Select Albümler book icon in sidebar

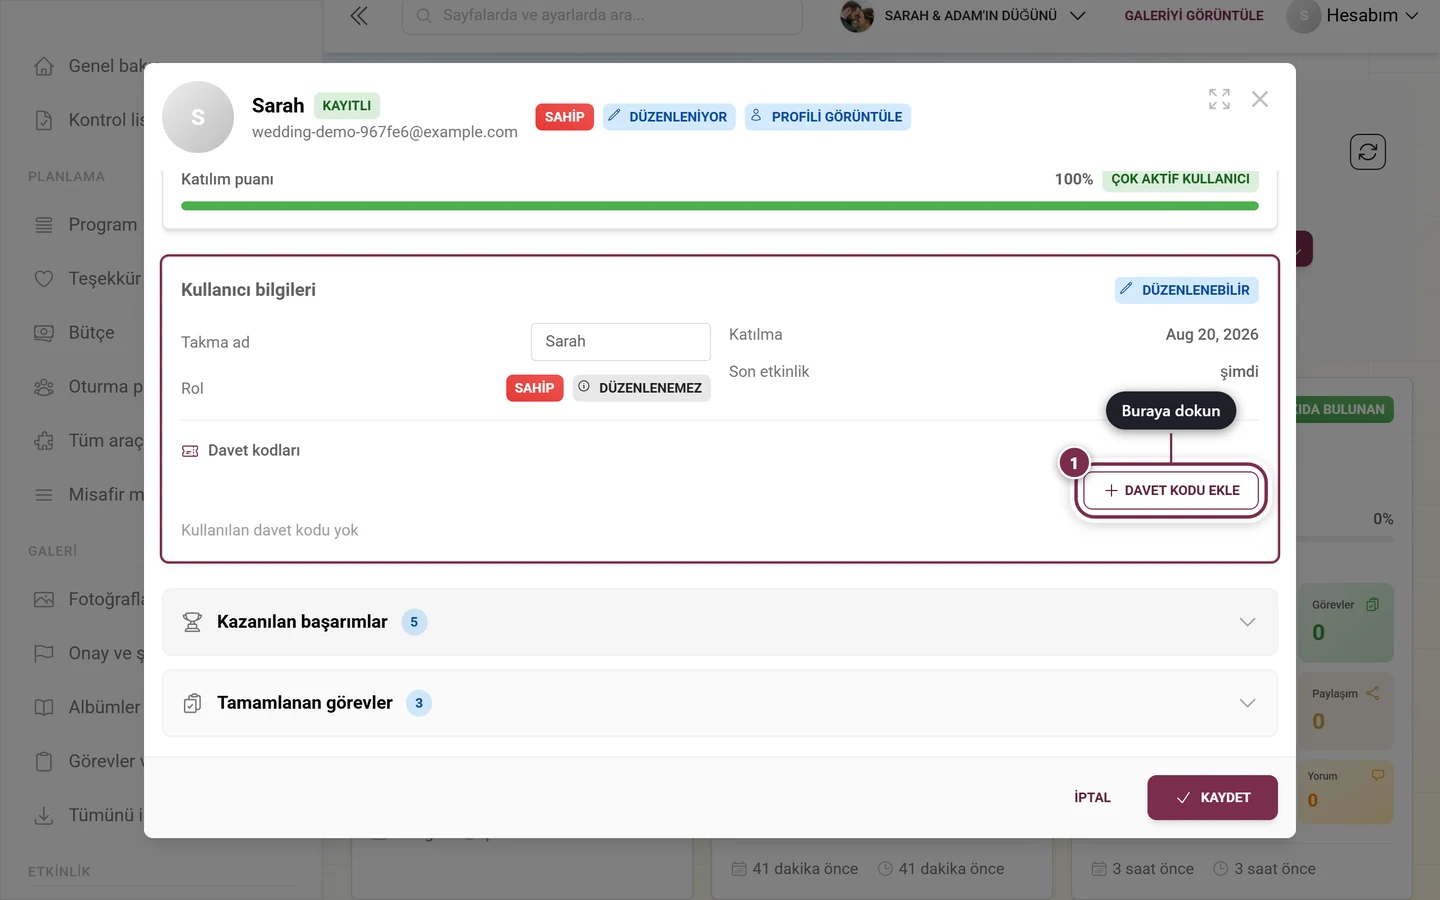[44, 707]
